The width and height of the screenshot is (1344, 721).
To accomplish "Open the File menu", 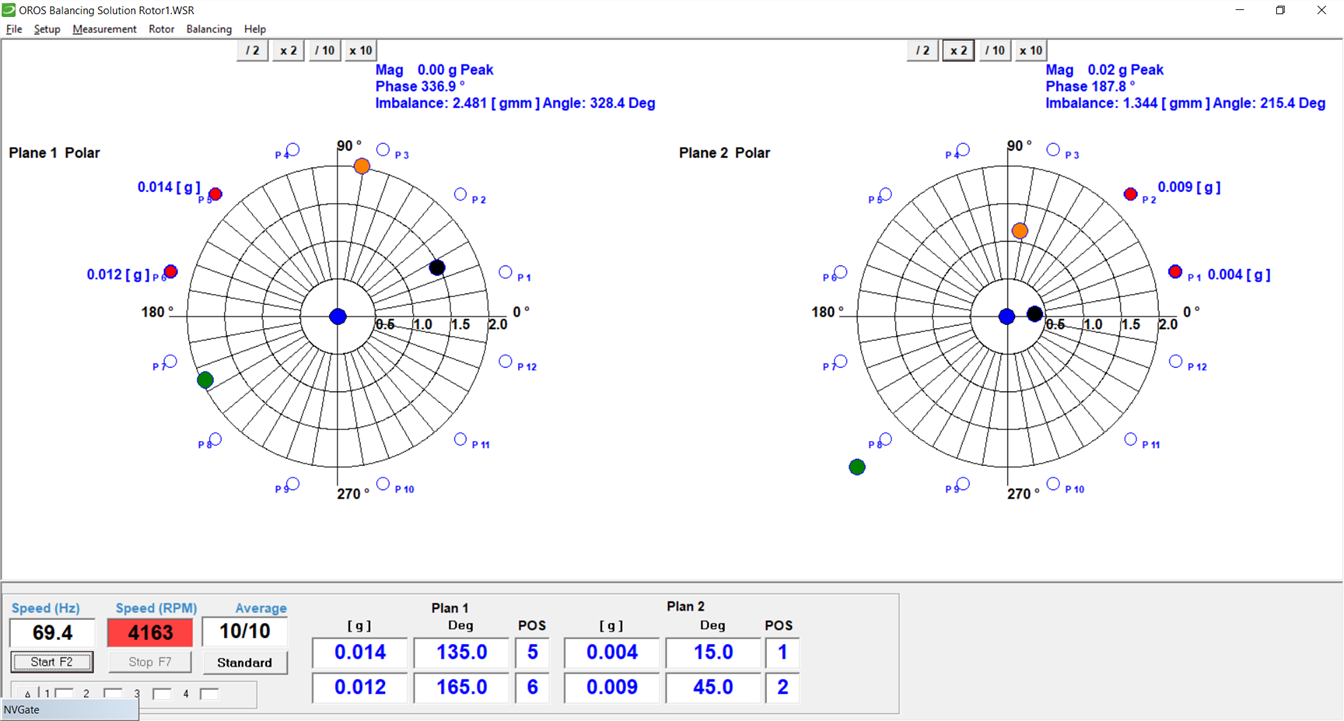I will coord(14,29).
